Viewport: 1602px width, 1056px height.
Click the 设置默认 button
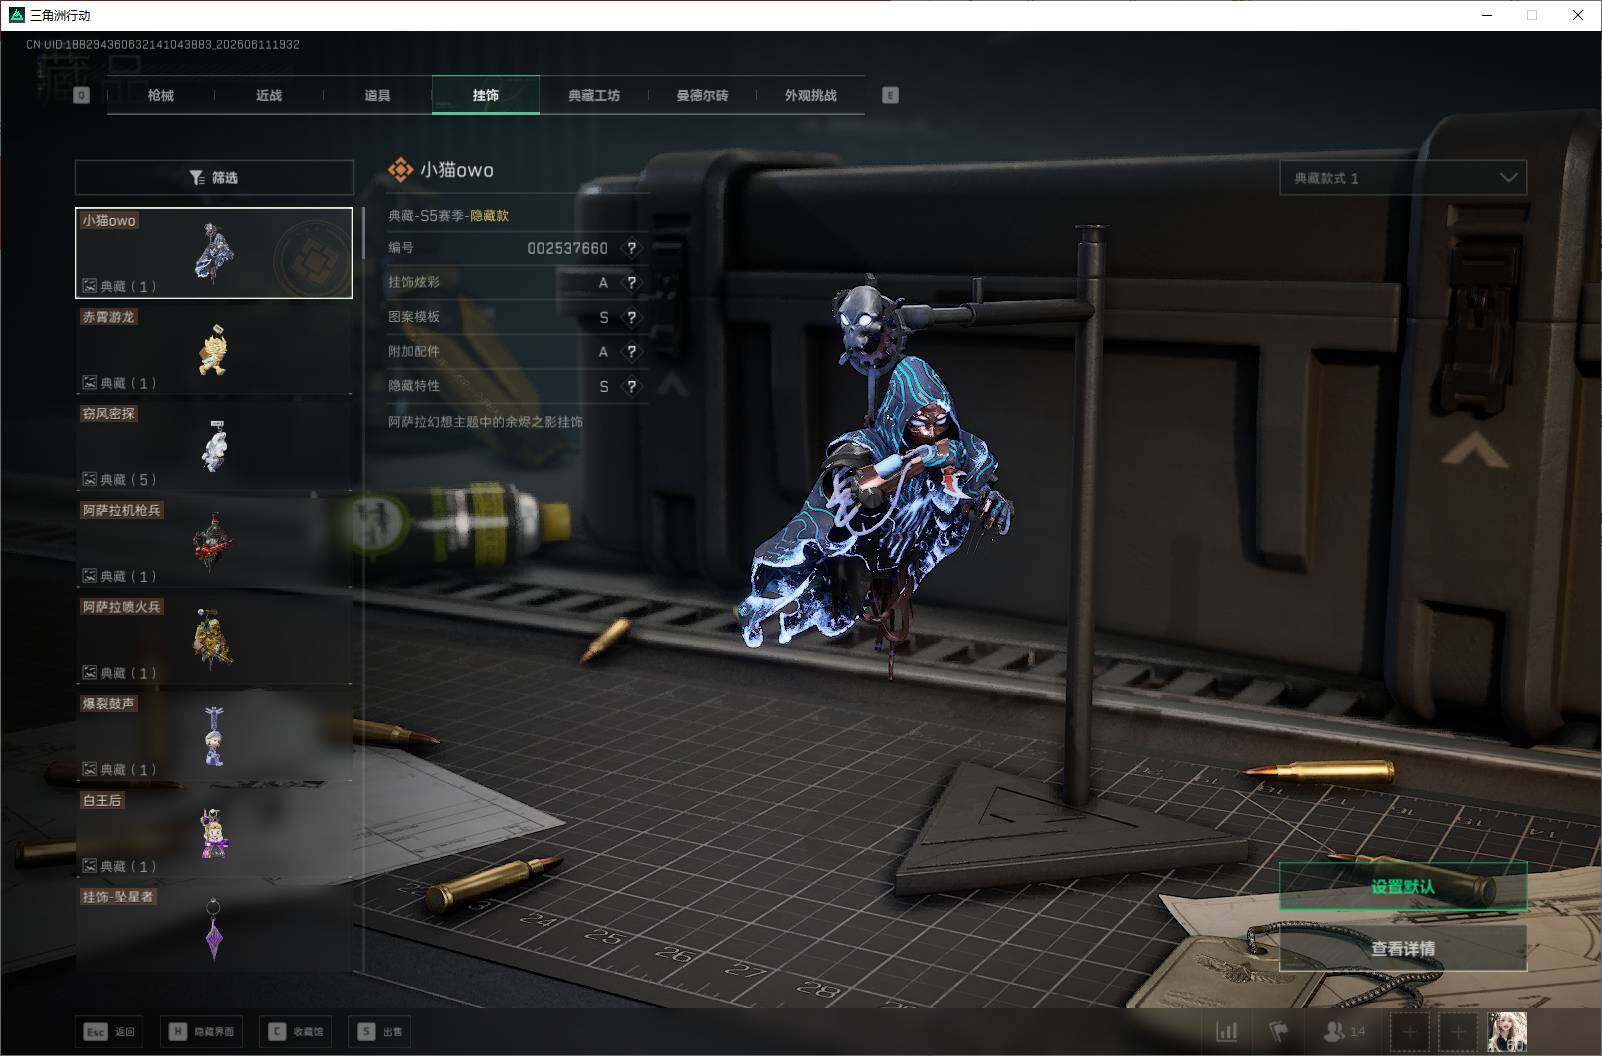[x=1403, y=887]
